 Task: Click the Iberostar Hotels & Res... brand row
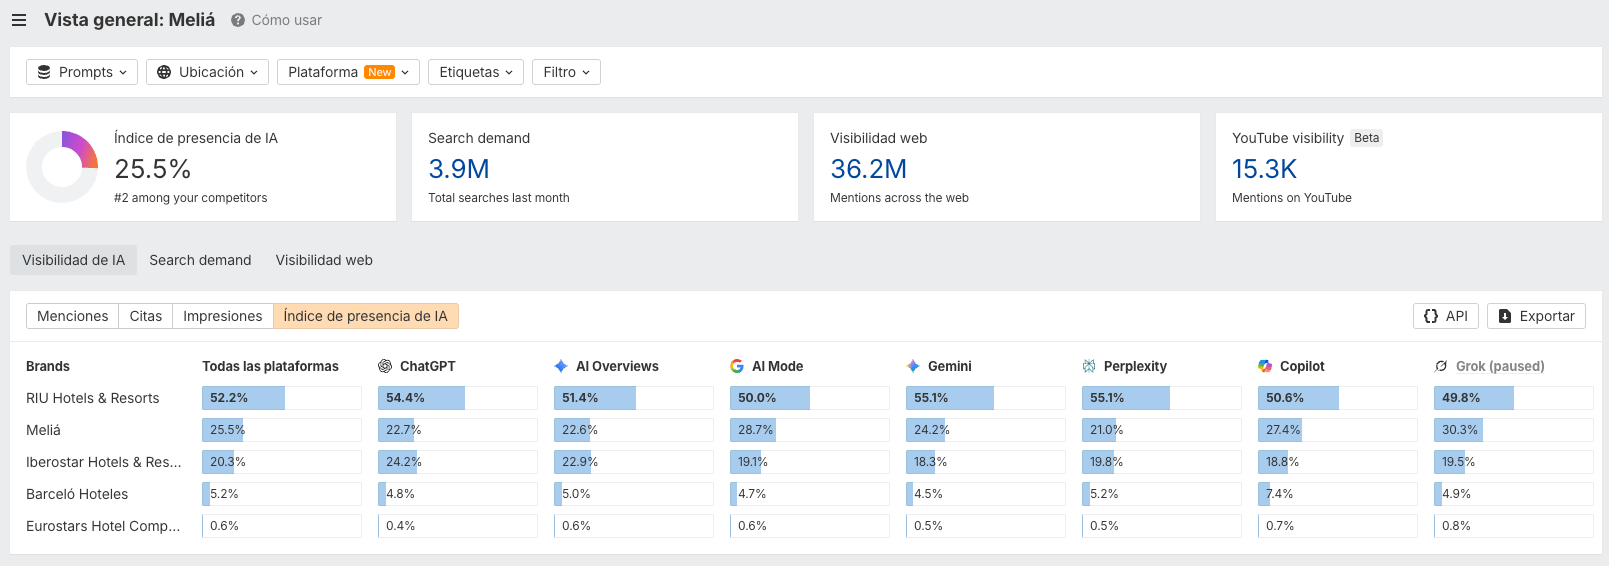(104, 462)
